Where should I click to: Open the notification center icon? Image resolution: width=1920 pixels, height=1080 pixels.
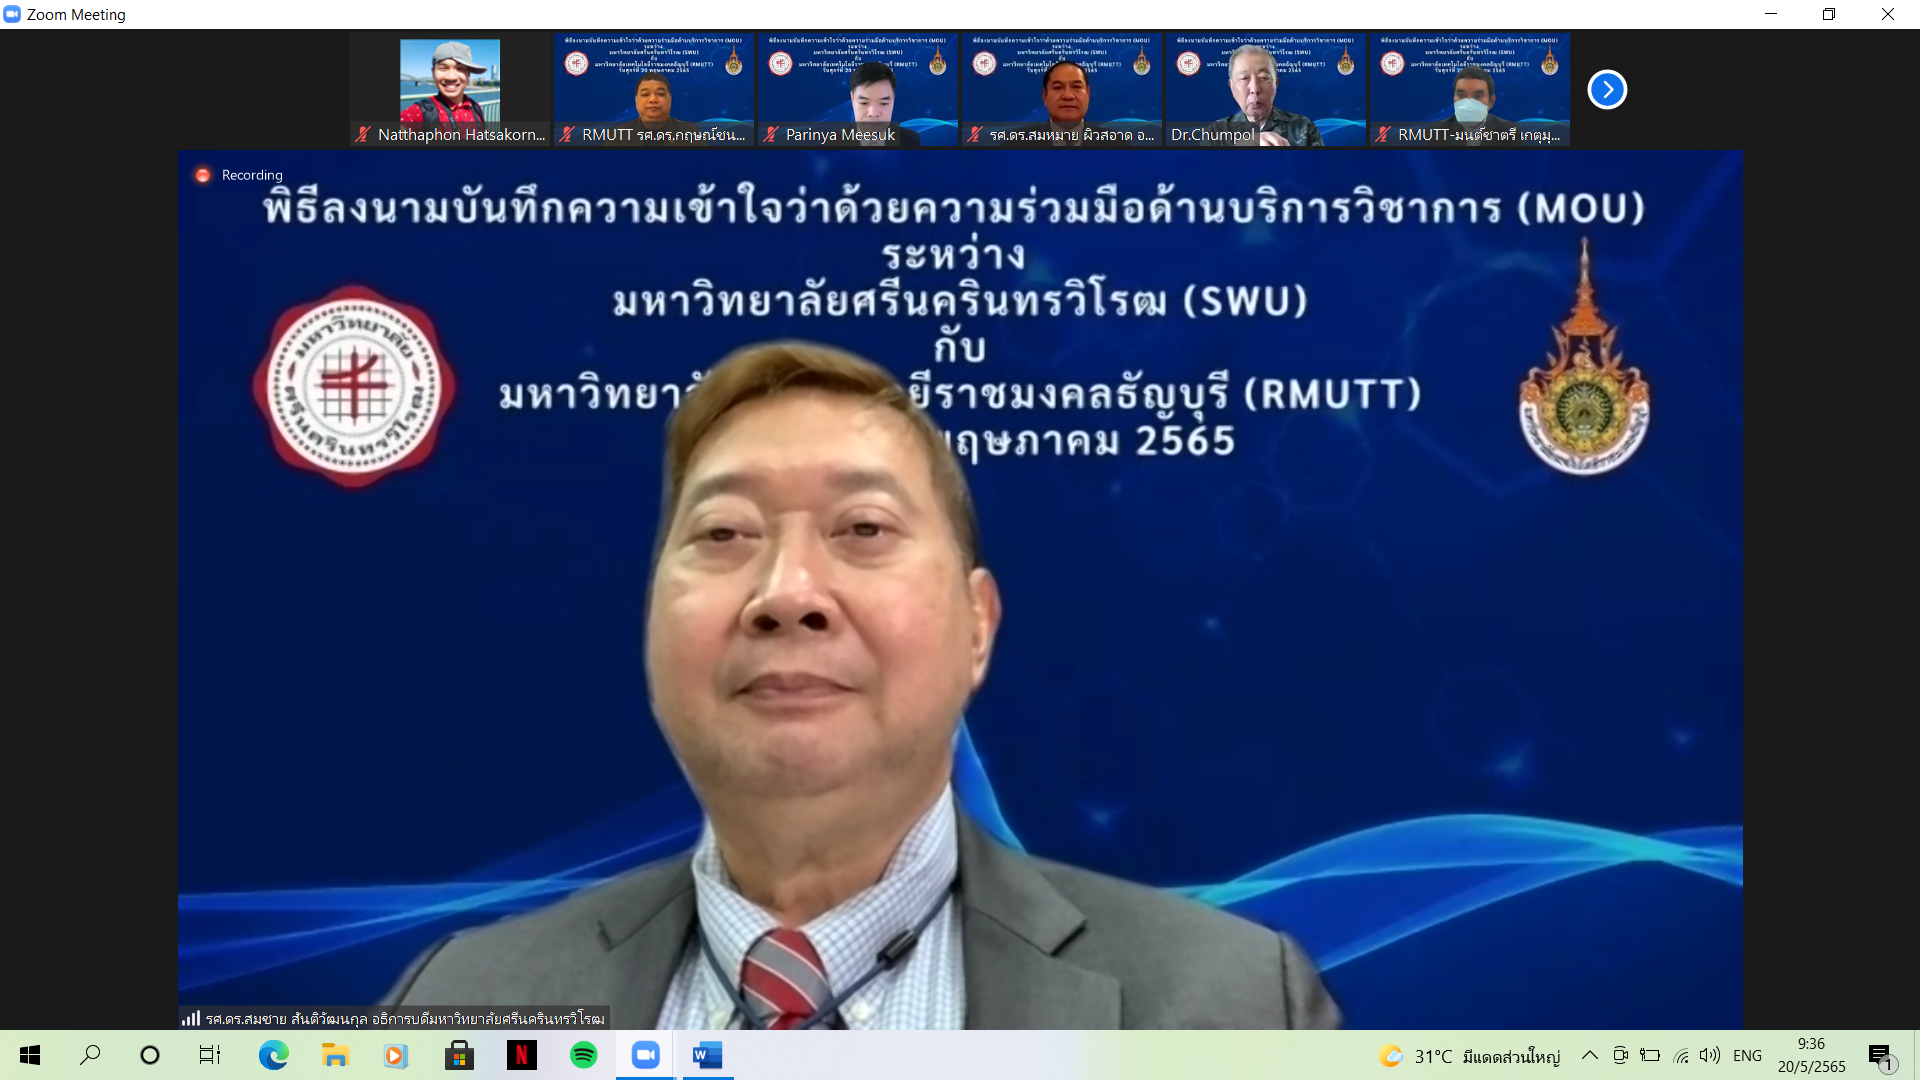tap(1882, 1056)
